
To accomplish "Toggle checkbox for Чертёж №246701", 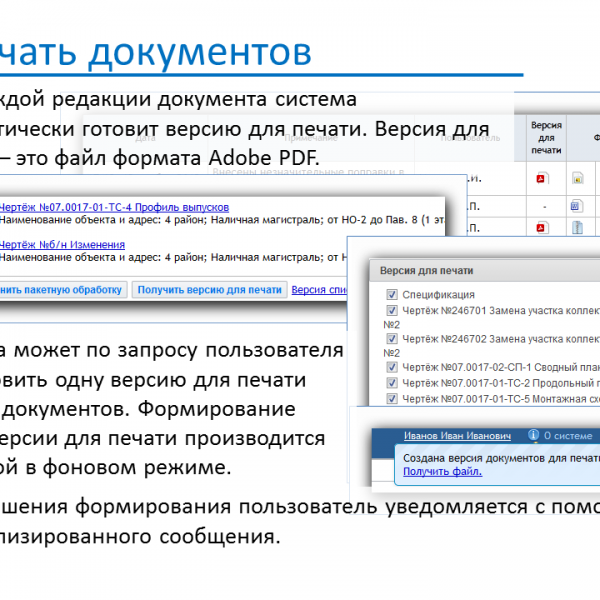I will (x=392, y=310).
